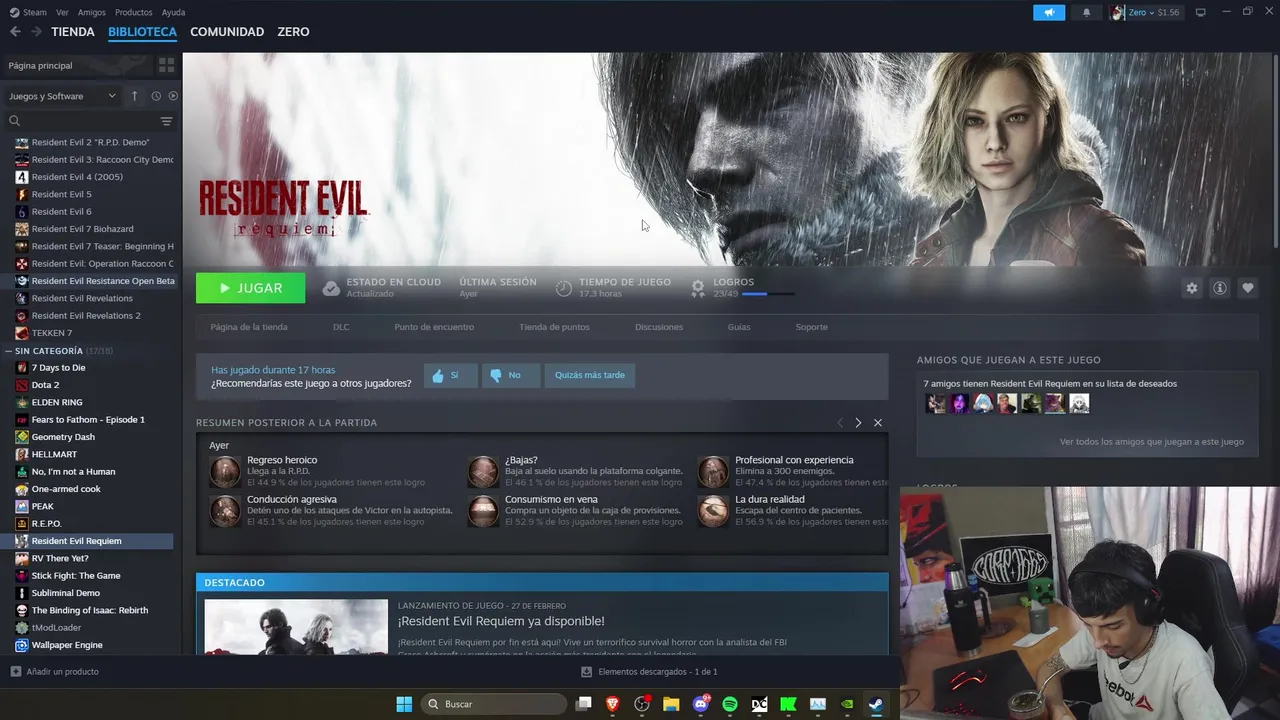Image resolution: width=1280 pixels, height=720 pixels.
Task: Click La dura realidad achievement icon
Action: (x=713, y=510)
